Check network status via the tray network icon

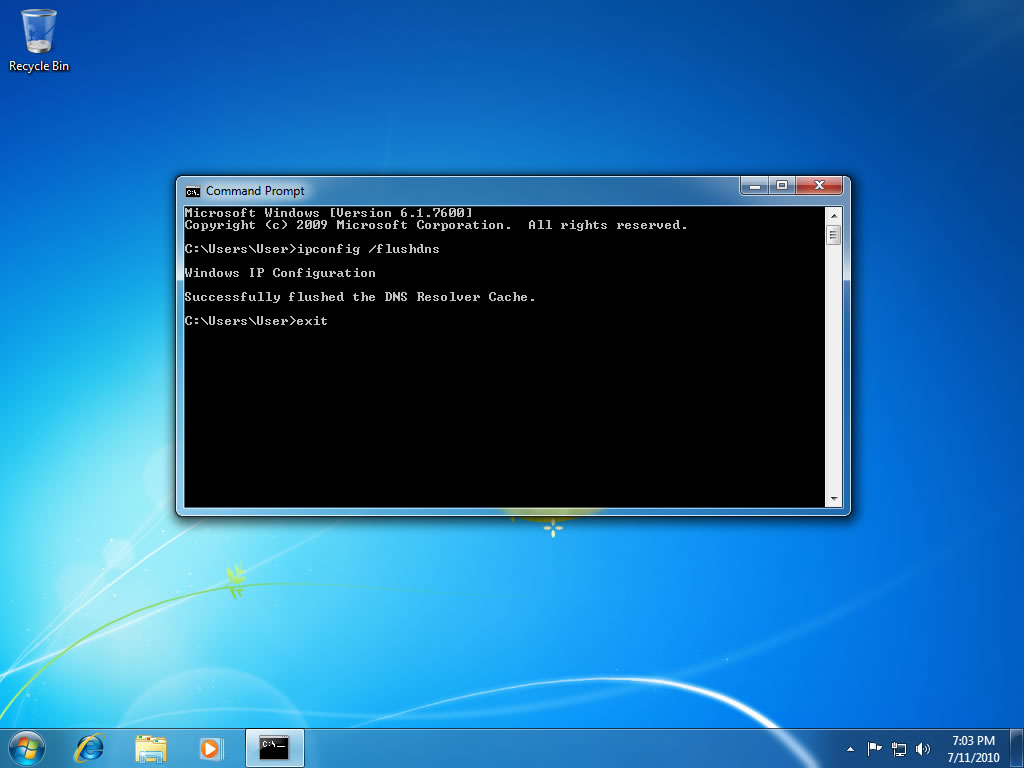click(x=898, y=748)
